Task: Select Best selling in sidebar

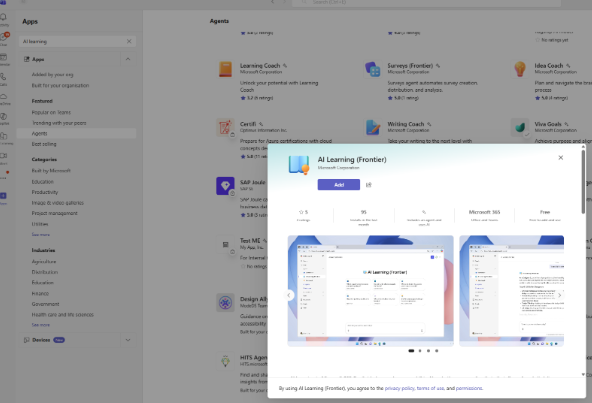Action: click(x=44, y=144)
